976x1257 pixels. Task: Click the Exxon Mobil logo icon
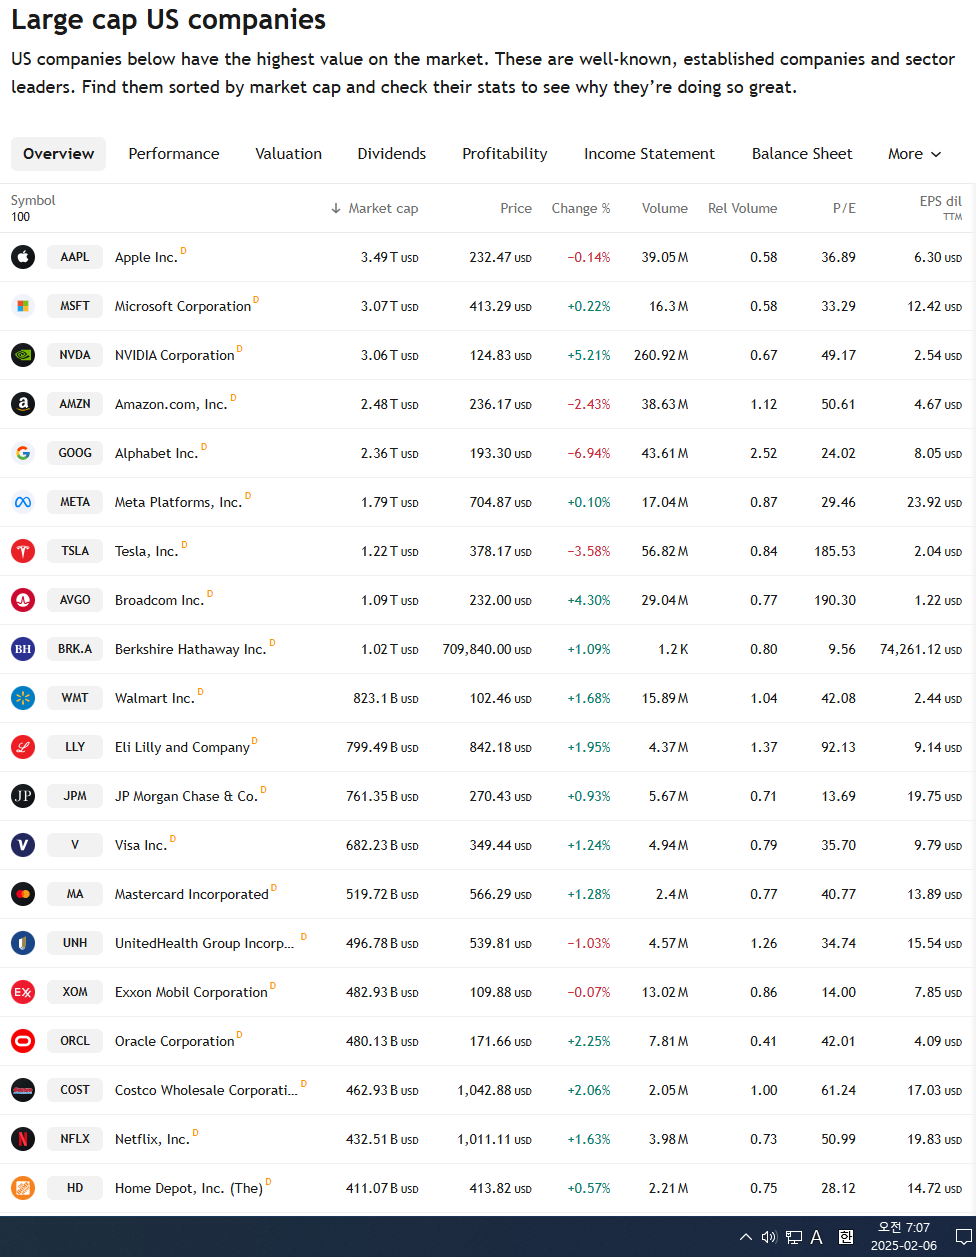tap(23, 992)
